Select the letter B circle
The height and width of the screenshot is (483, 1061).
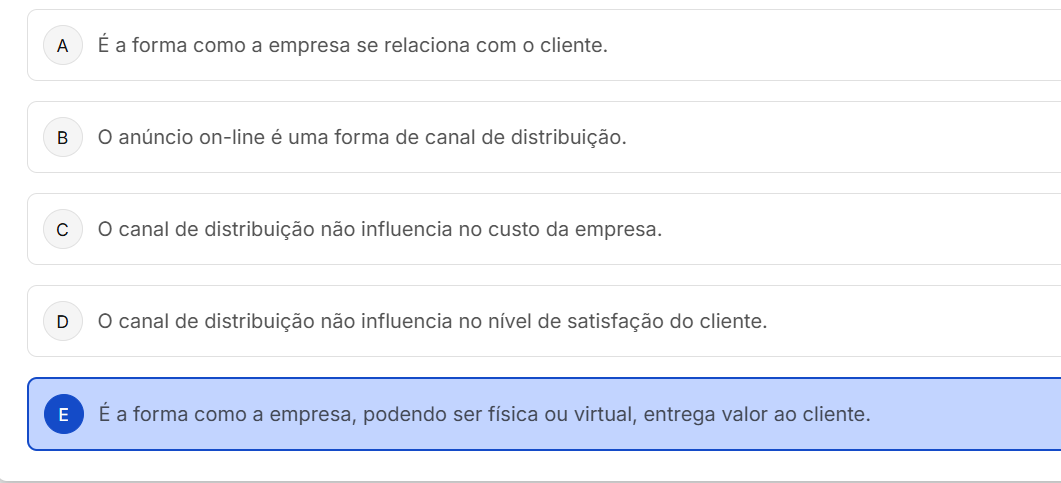63,138
